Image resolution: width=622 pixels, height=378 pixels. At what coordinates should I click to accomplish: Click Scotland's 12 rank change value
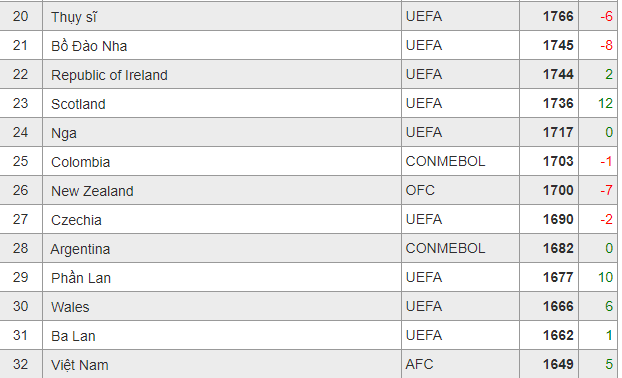click(x=605, y=103)
